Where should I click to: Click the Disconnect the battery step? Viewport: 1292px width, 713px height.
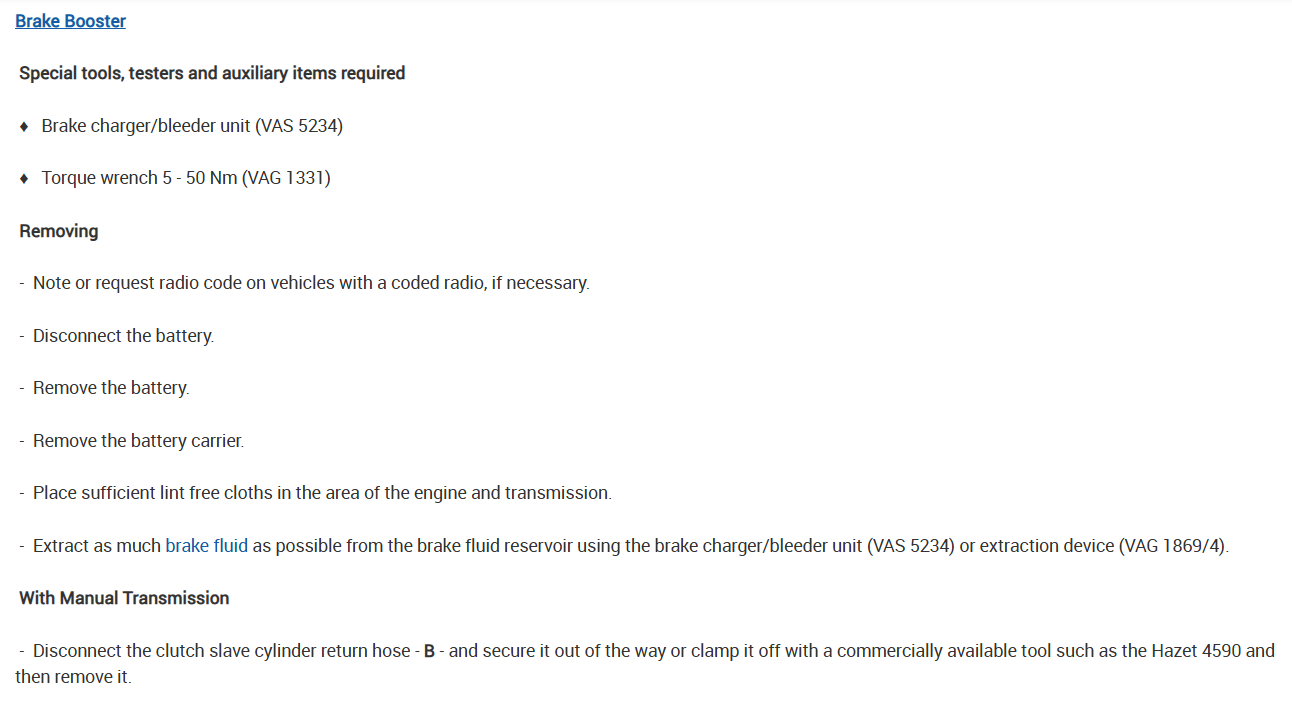click(x=123, y=336)
